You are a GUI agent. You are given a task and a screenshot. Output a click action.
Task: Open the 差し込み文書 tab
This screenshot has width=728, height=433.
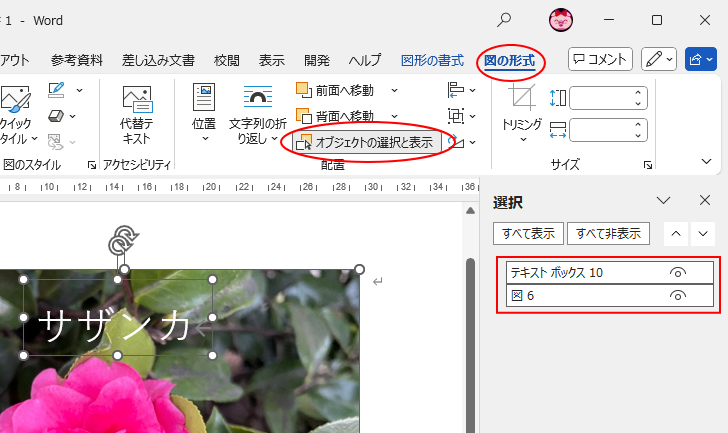(x=158, y=60)
